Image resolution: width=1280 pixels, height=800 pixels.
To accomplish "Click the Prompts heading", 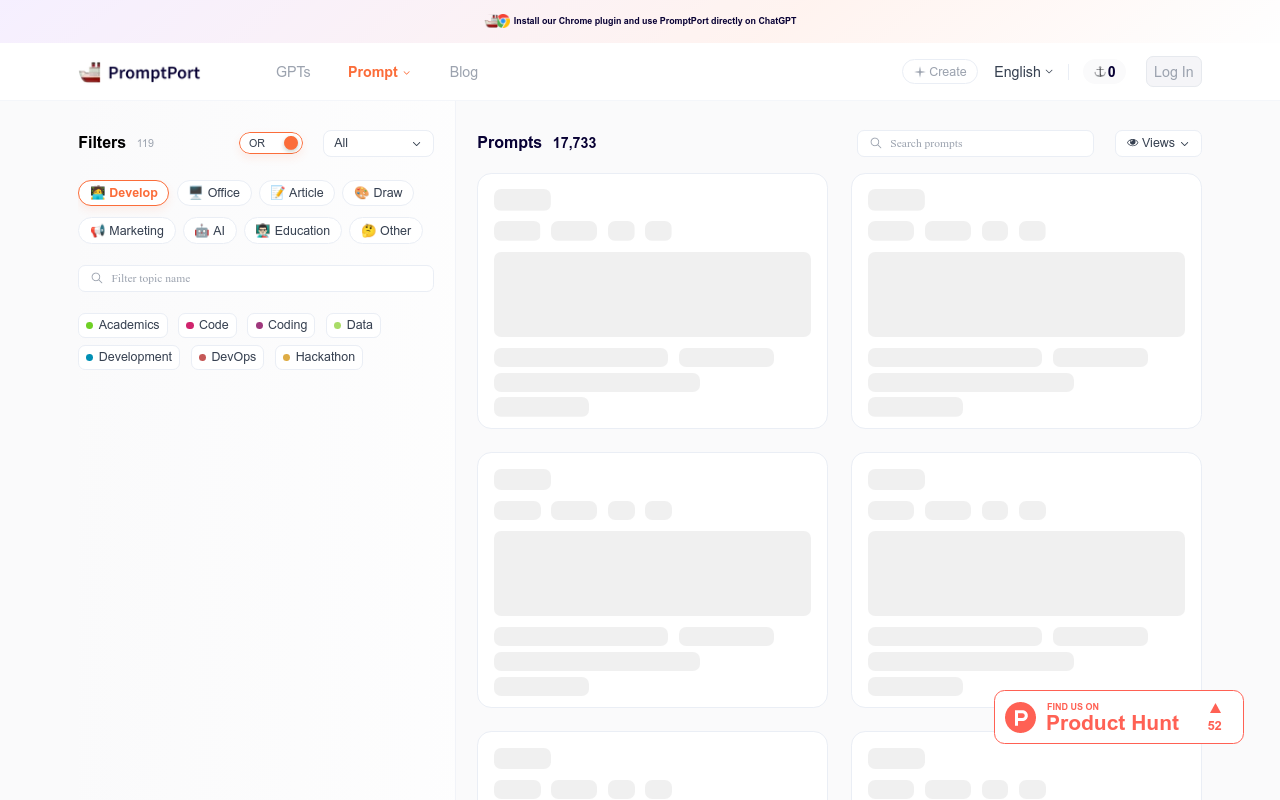I will pyautogui.click(x=509, y=142).
